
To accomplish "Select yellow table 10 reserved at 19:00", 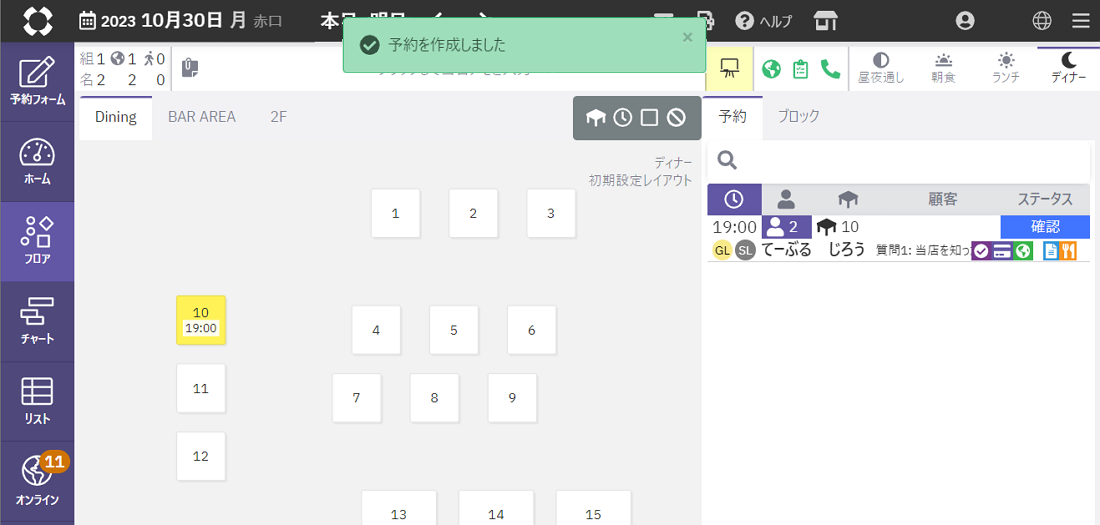I will (201, 320).
